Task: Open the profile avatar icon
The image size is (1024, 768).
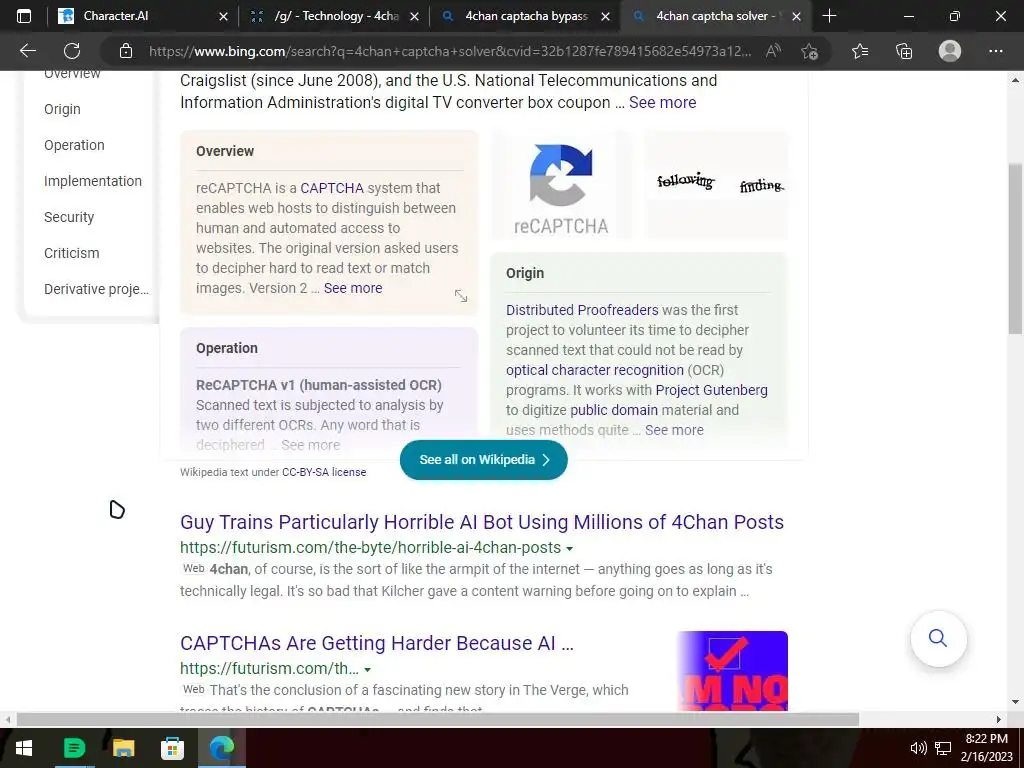Action: [950, 51]
